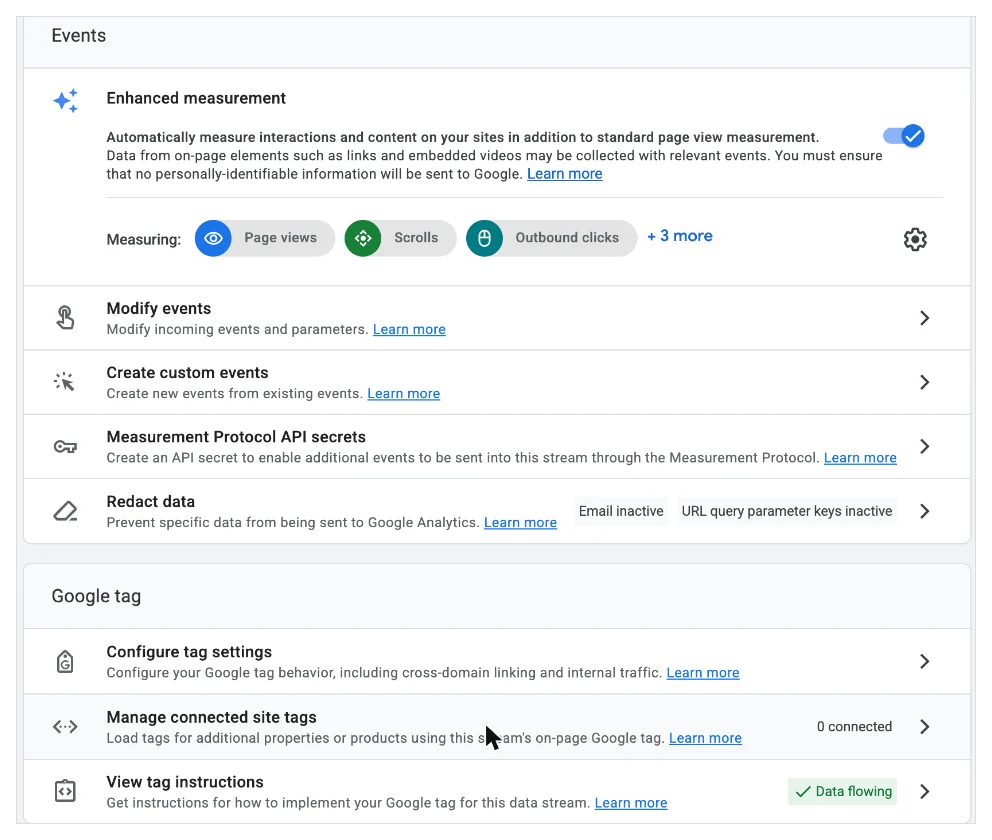Click the Page views eye icon
This screenshot has height=840, width=992.
pyautogui.click(x=213, y=238)
